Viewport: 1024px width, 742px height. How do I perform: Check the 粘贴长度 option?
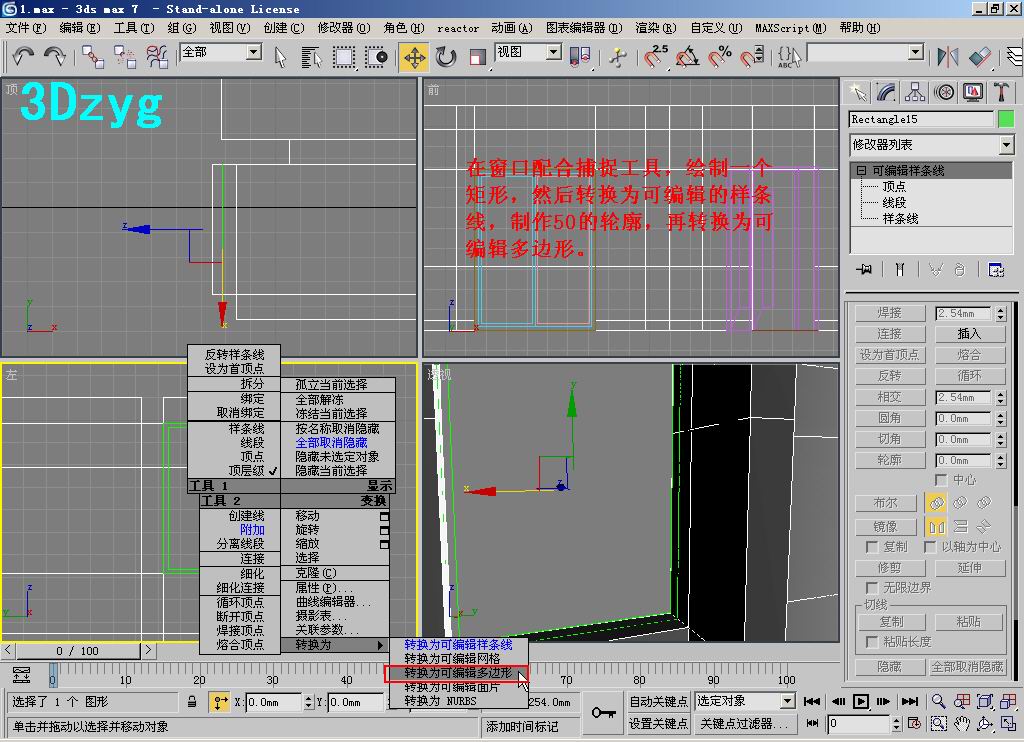pos(872,641)
